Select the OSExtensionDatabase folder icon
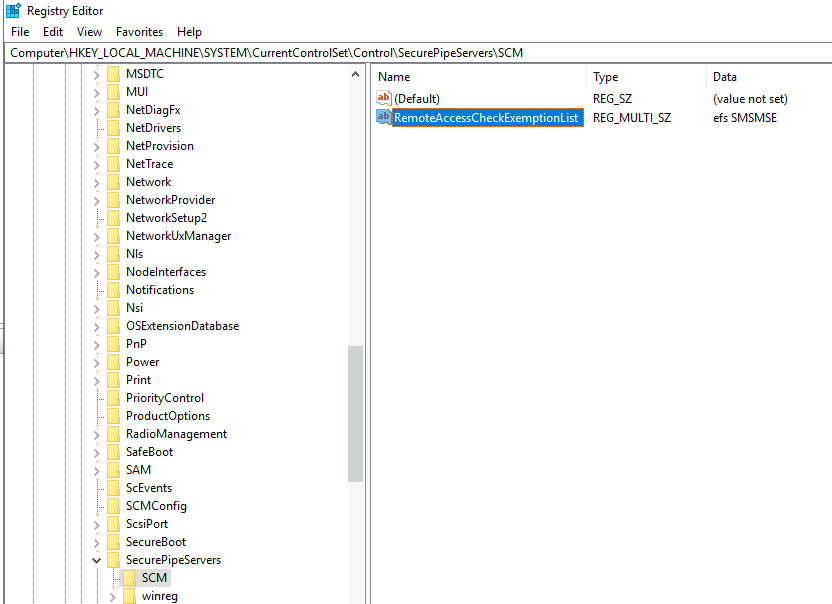 (x=113, y=326)
